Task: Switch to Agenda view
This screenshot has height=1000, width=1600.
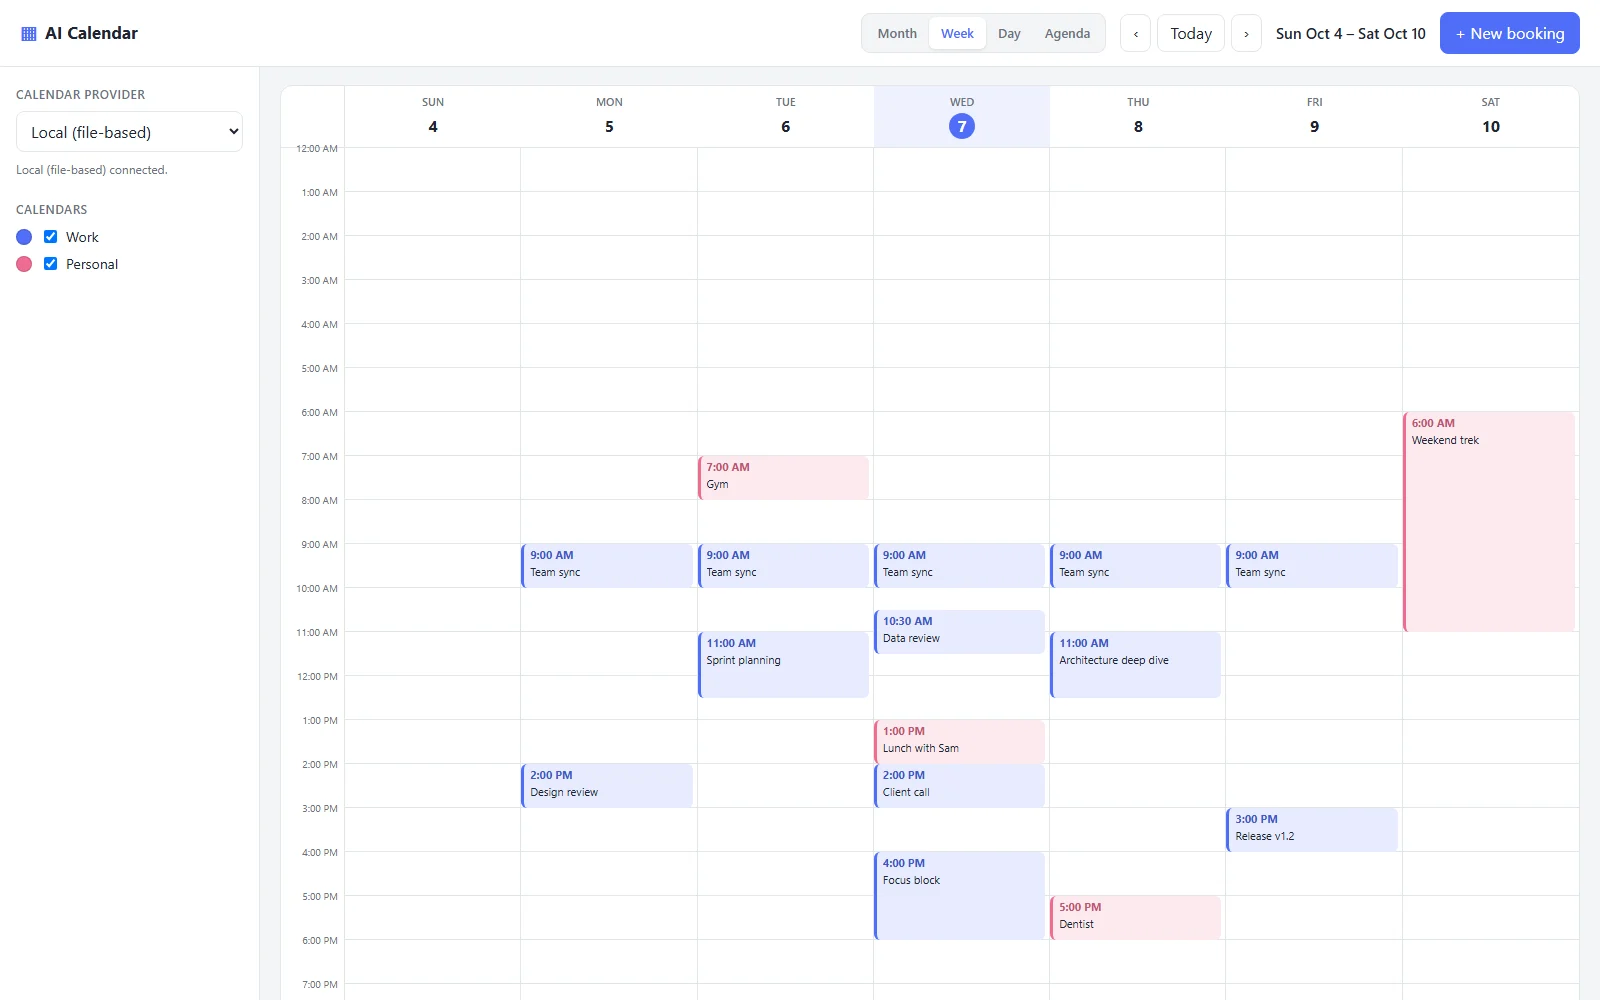Action: pos(1067,33)
